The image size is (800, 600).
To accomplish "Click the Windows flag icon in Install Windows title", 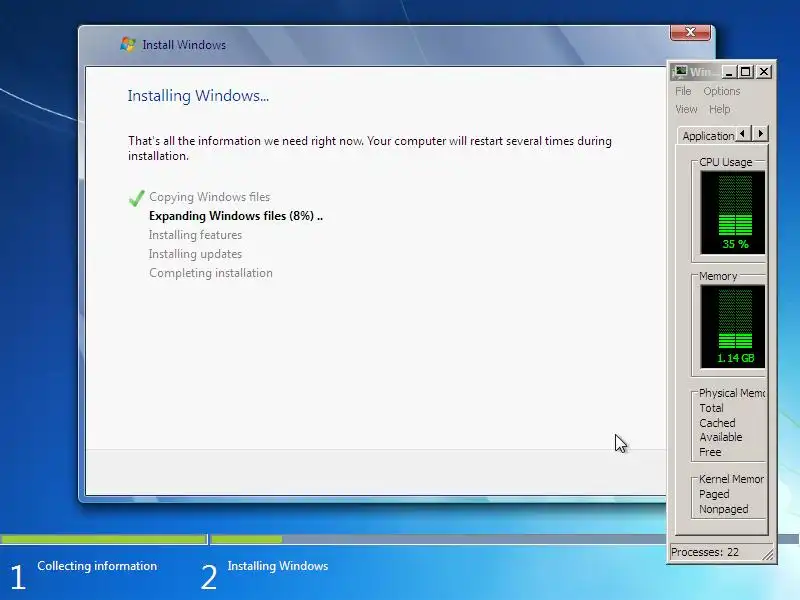I will point(128,44).
